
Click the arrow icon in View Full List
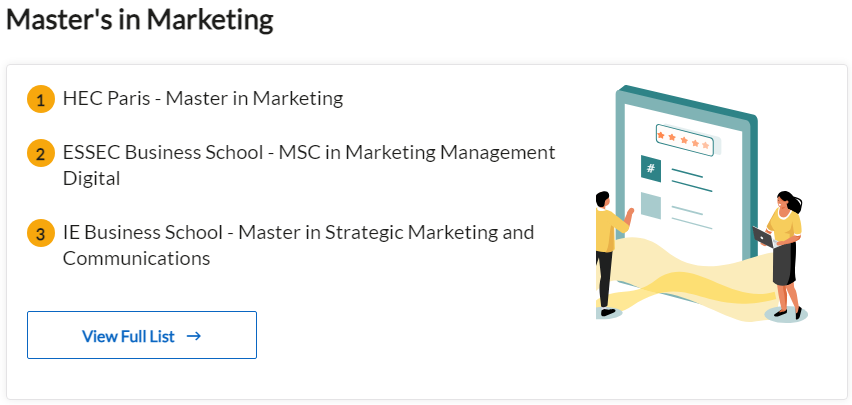pyautogui.click(x=193, y=337)
